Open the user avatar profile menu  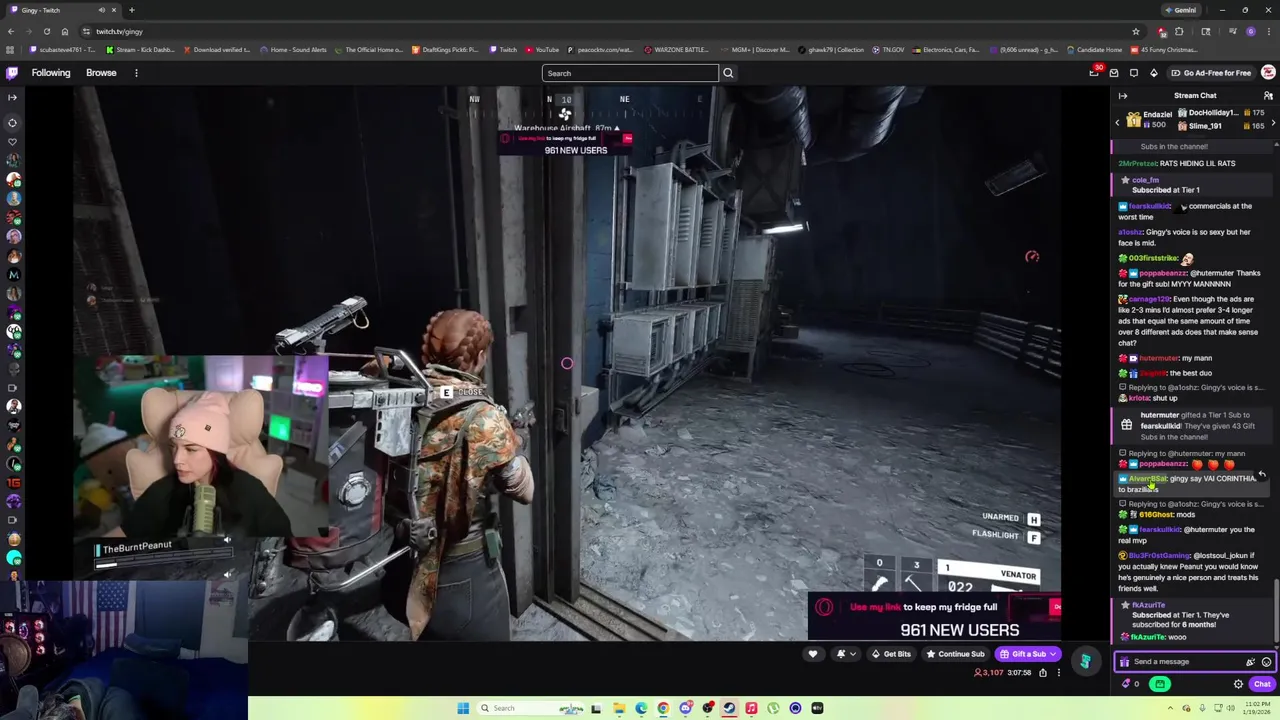(x=1268, y=73)
